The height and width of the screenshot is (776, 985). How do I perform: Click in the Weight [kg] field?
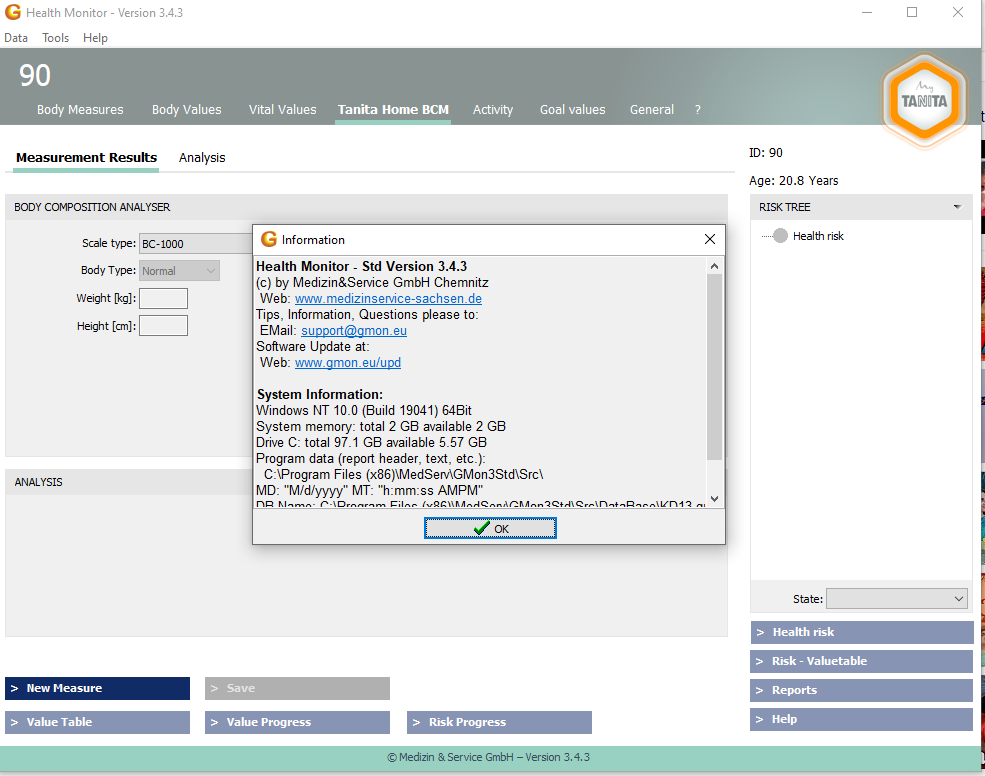point(163,298)
